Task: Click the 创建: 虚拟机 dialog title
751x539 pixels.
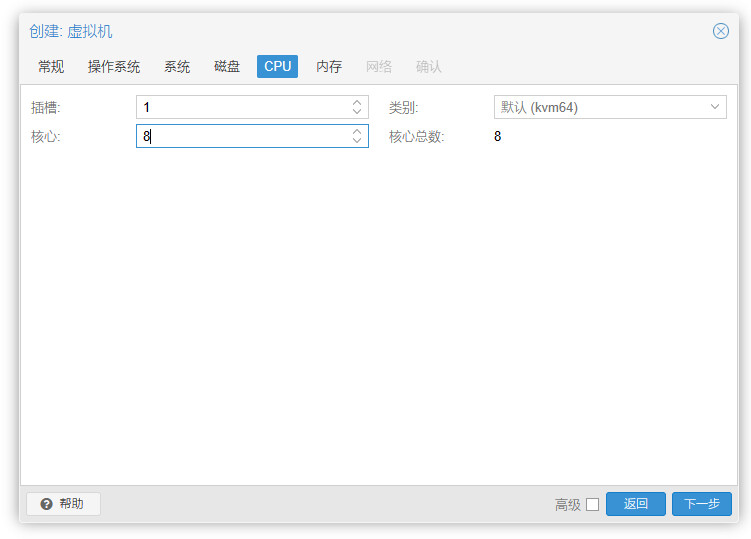Action: (x=70, y=31)
